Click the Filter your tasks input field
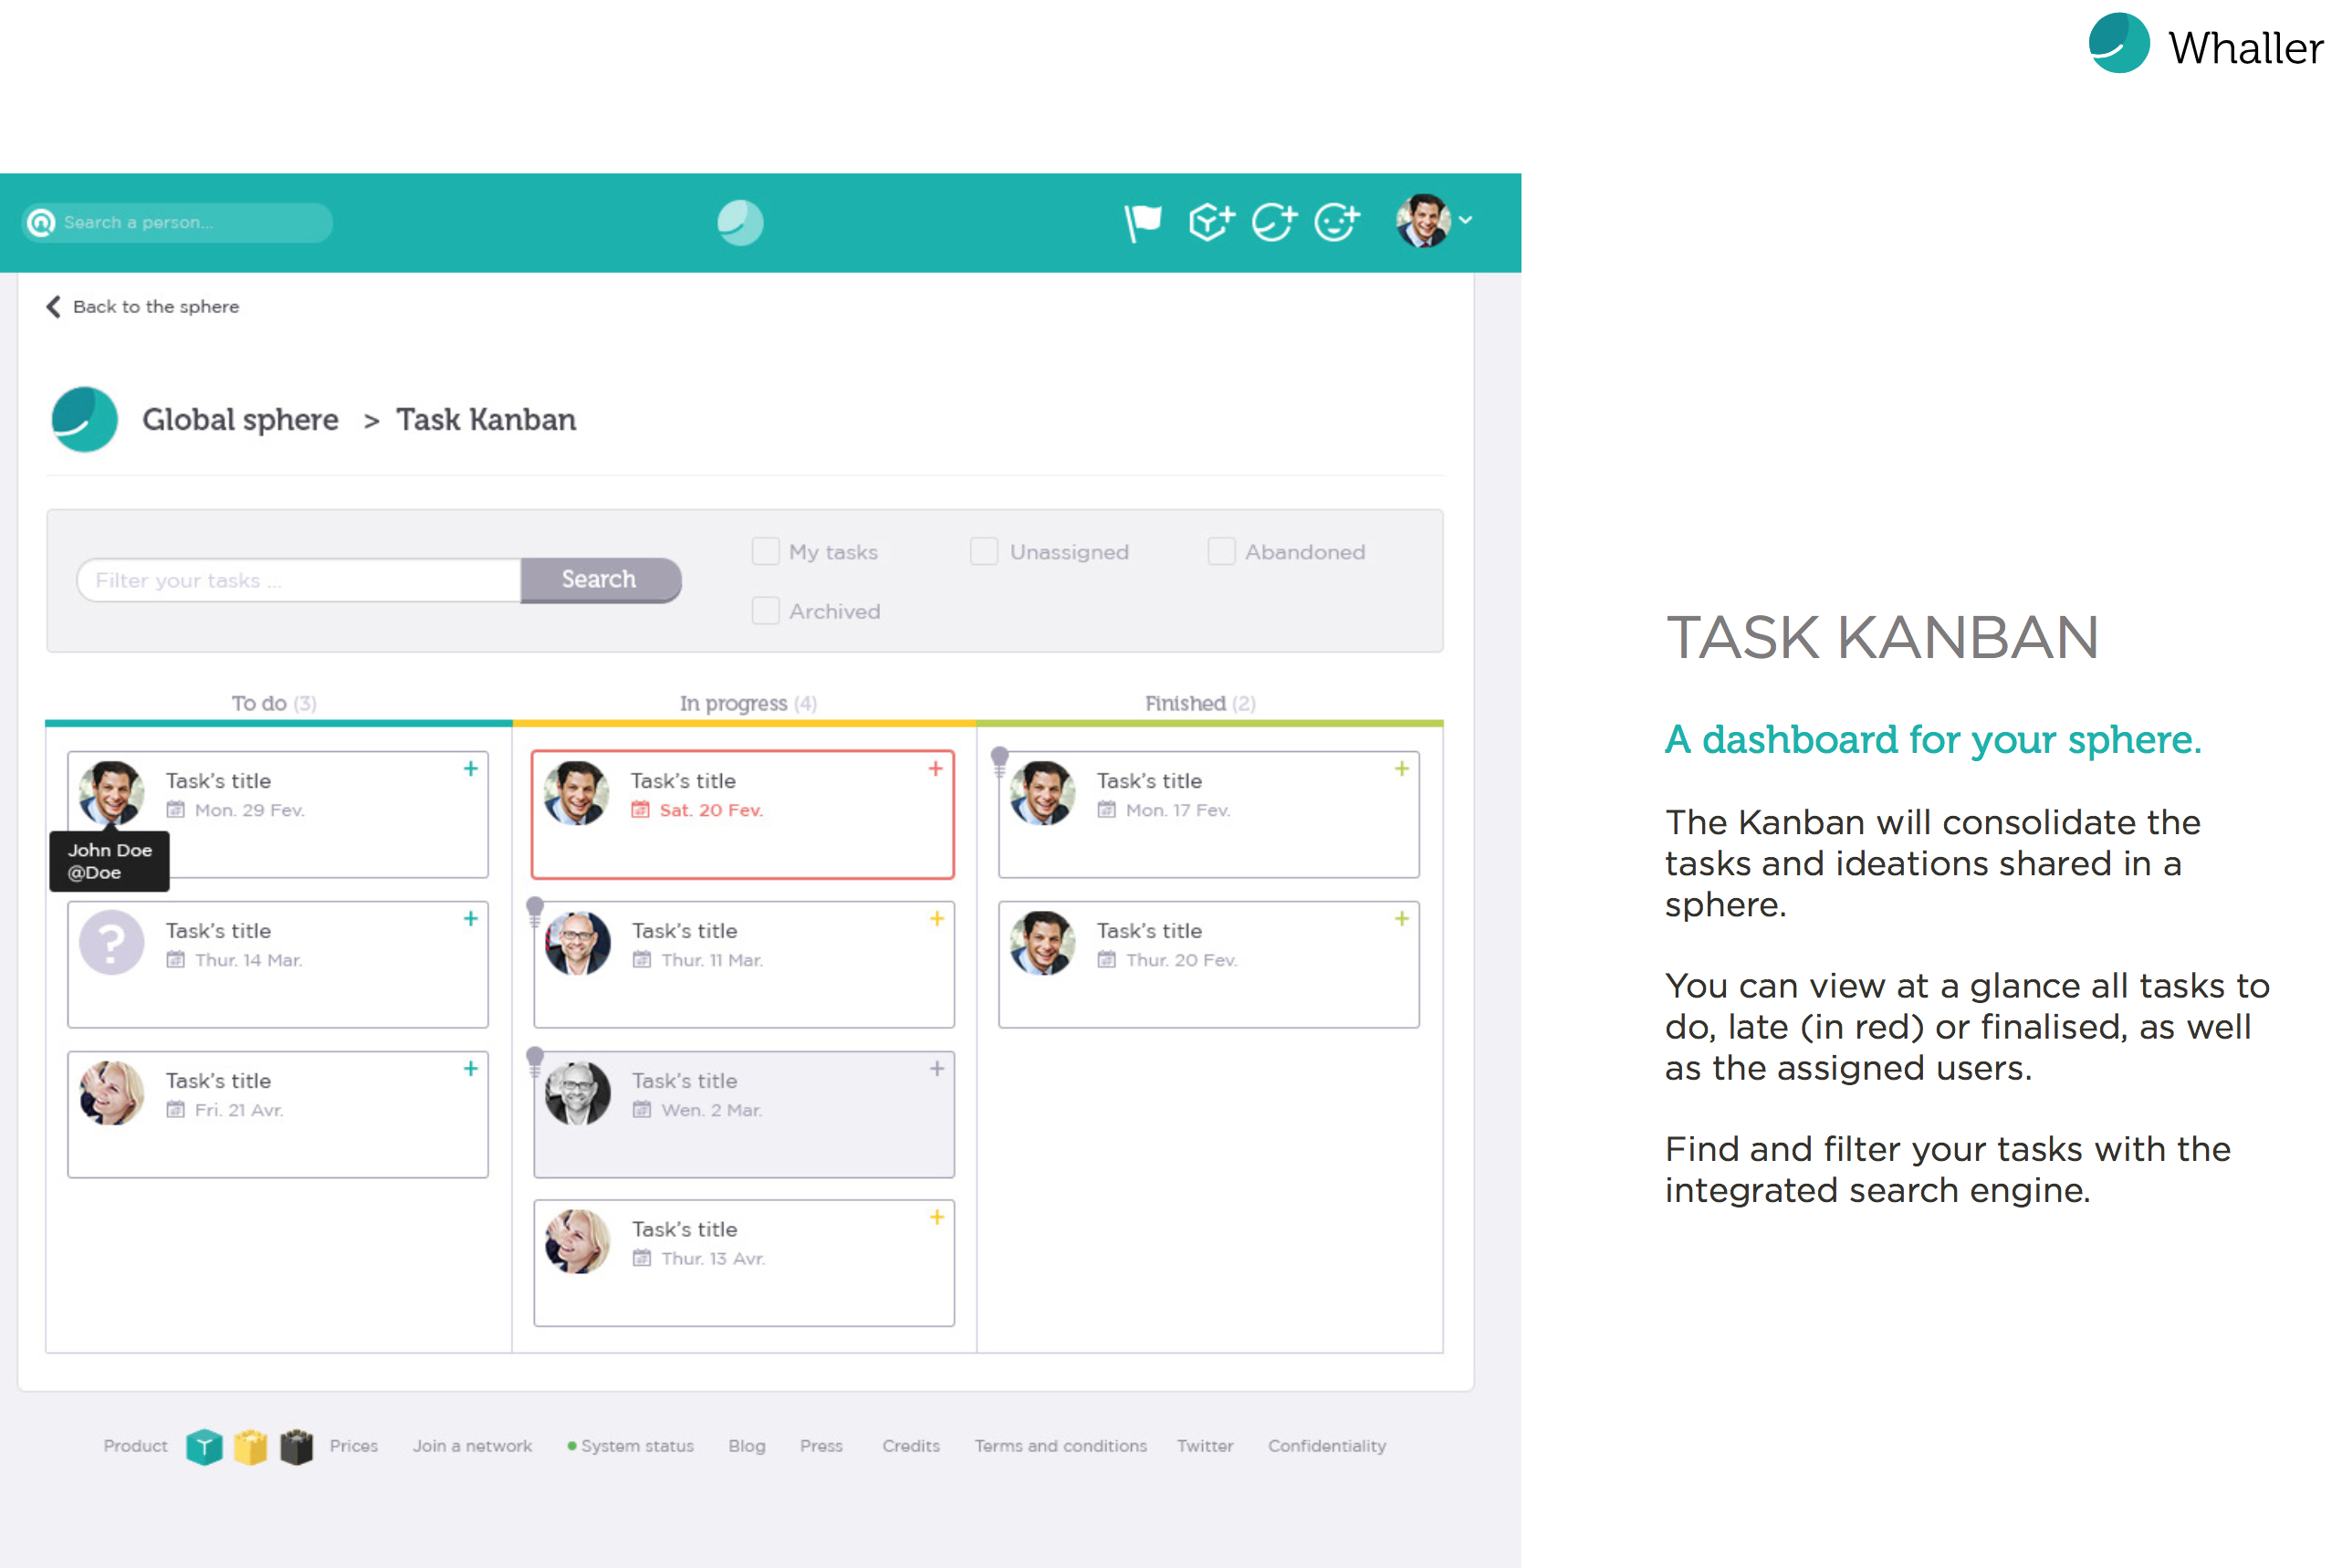The width and height of the screenshot is (2342, 1568). (300, 580)
